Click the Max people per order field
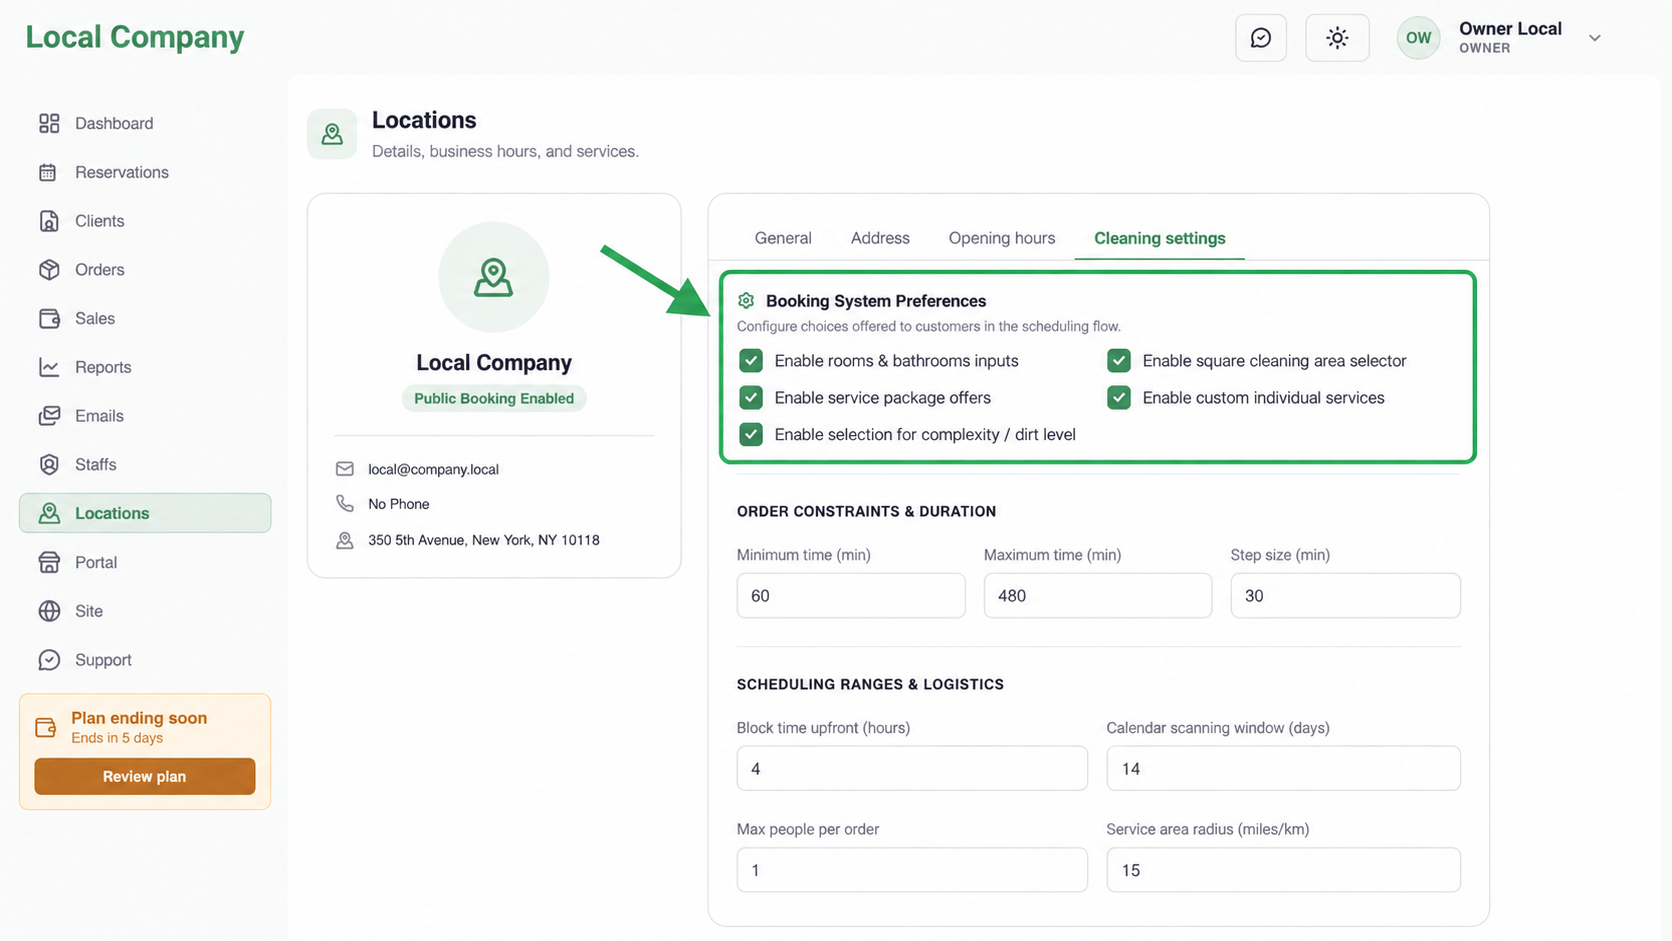Image resolution: width=1672 pixels, height=941 pixels. 912,870
